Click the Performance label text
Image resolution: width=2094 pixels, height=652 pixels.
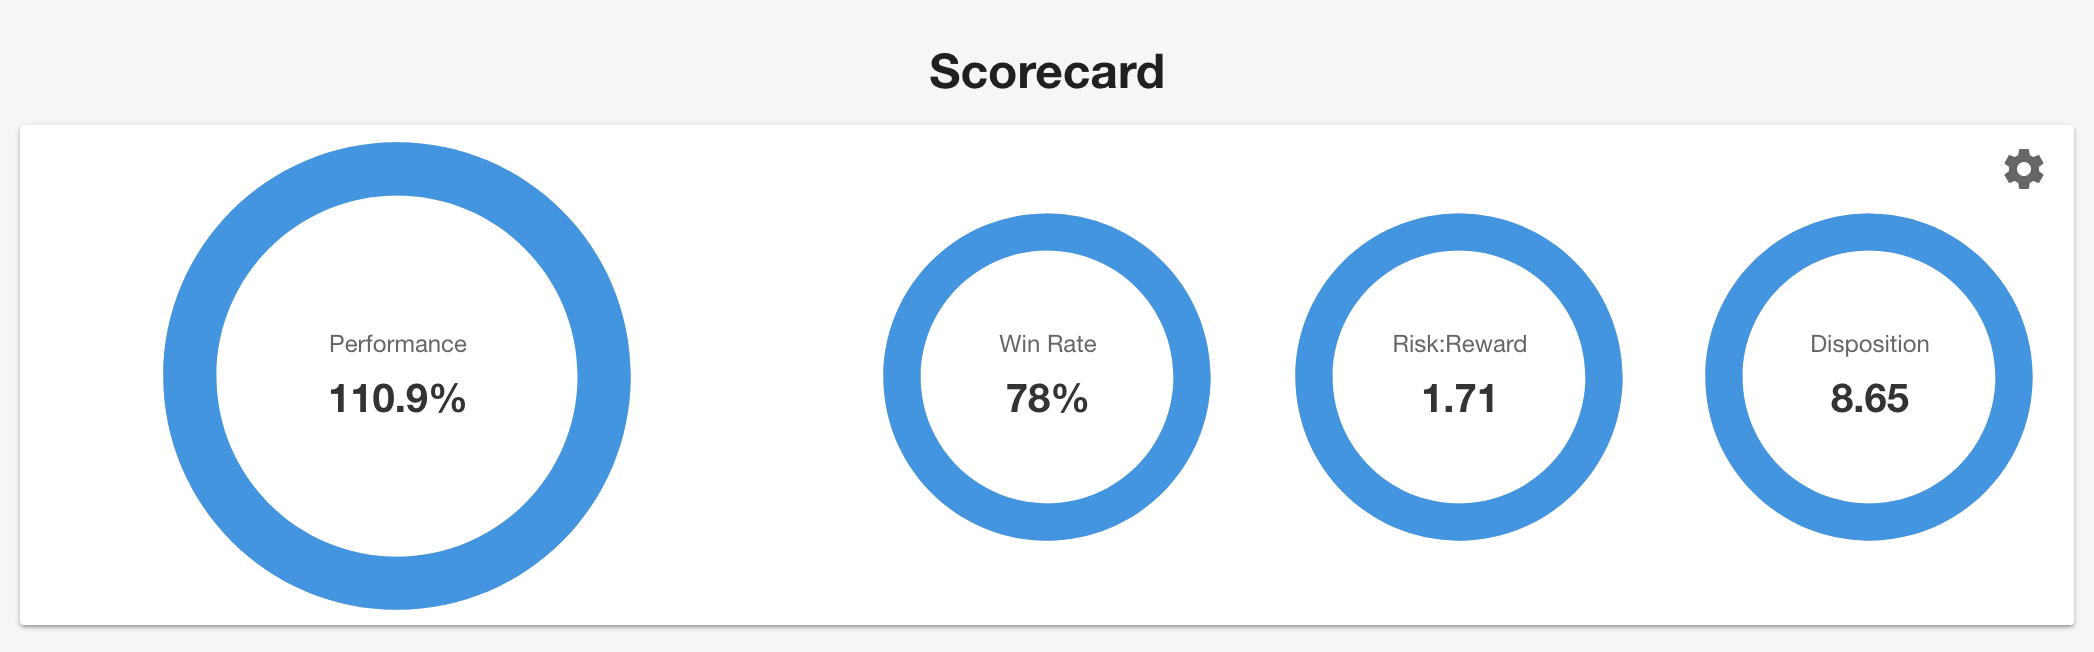[397, 344]
